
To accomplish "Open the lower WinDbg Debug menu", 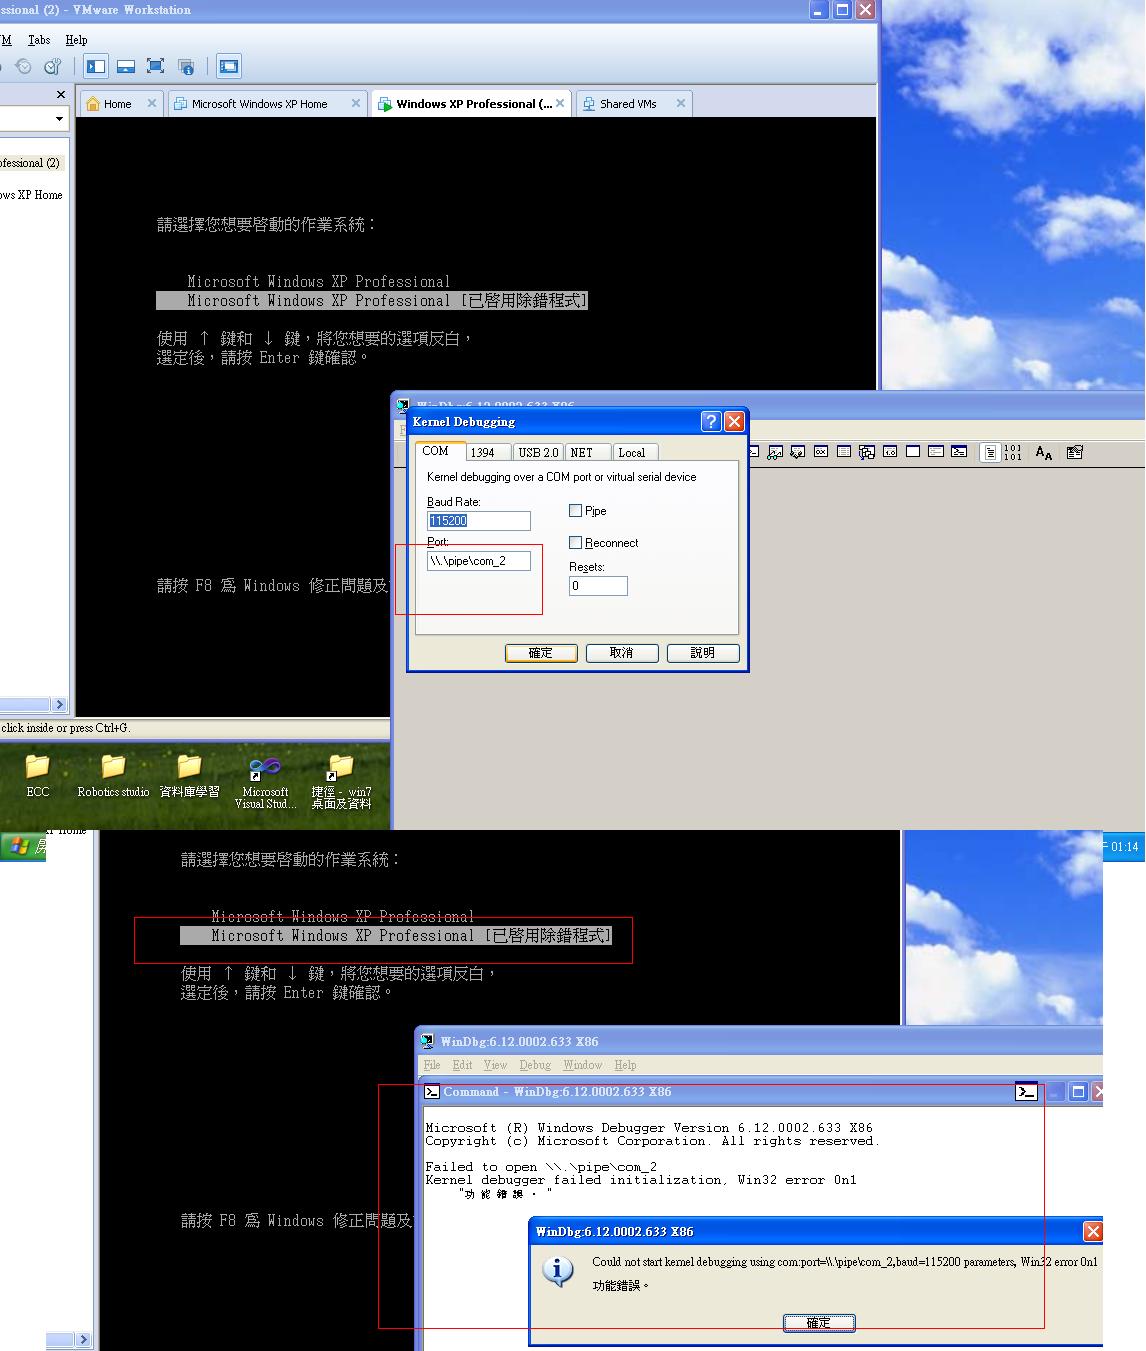I will pos(535,1065).
